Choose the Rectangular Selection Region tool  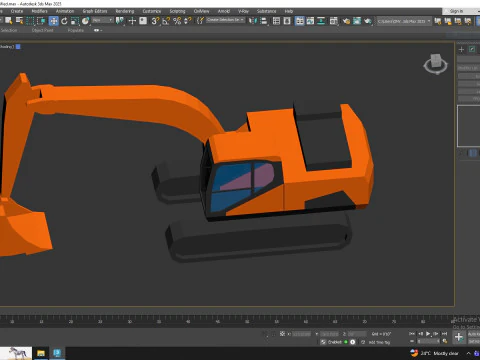[x=30, y=21]
